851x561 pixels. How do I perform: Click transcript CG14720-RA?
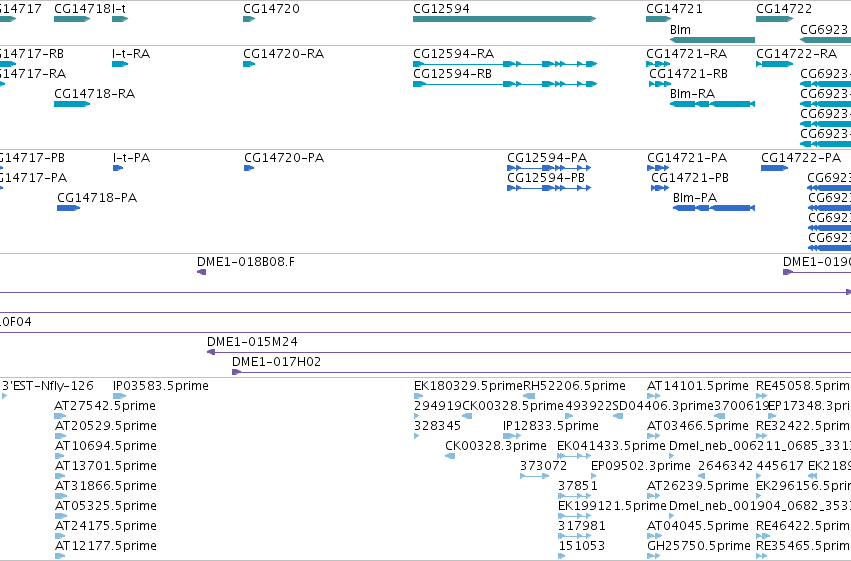[x=249, y=64]
